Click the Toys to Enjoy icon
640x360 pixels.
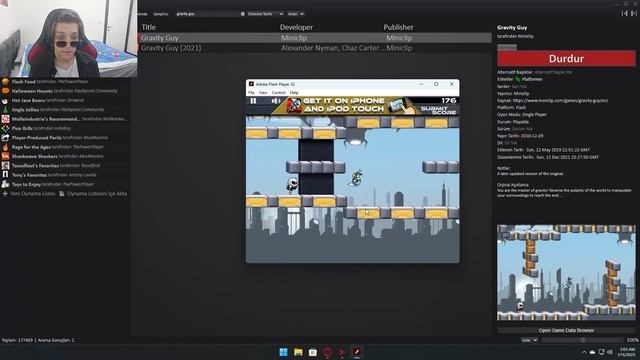tap(5, 184)
